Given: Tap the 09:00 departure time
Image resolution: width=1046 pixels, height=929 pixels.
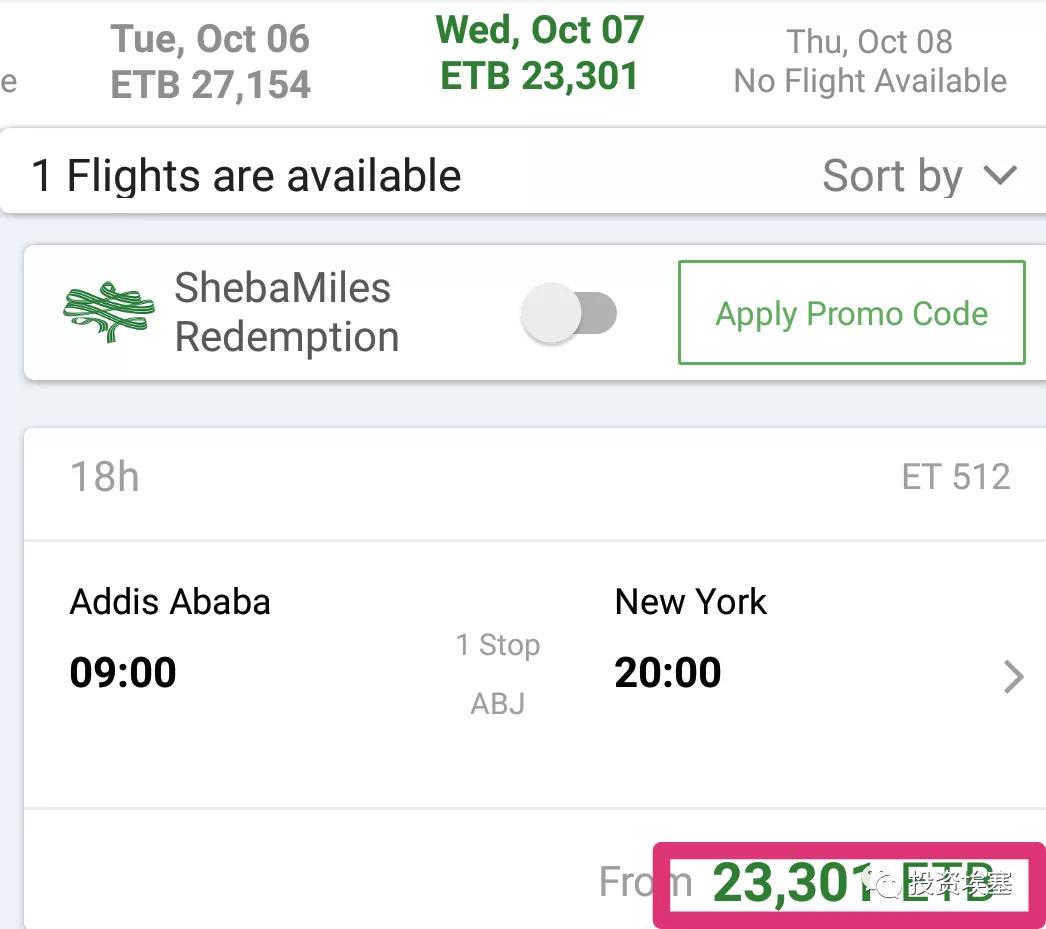Looking at the screenshot, I should pyautogui.click(x=123, y=673).
